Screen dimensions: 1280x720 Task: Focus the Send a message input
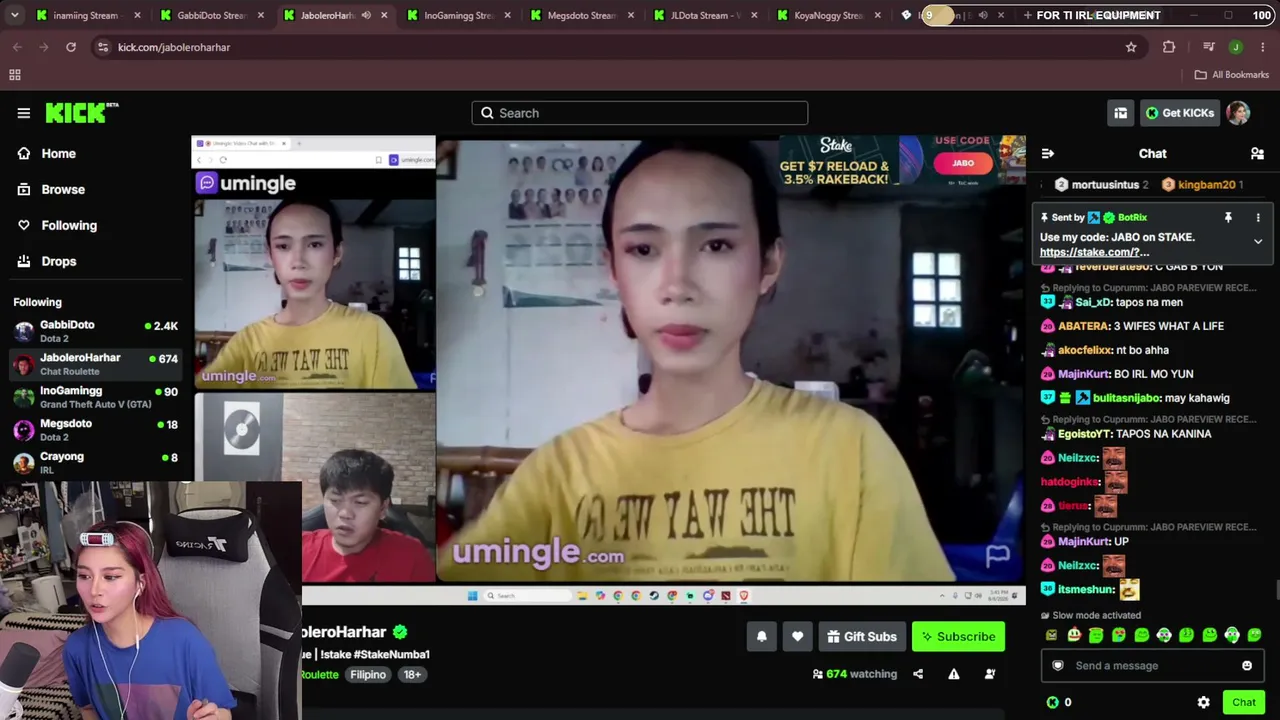1152,665
